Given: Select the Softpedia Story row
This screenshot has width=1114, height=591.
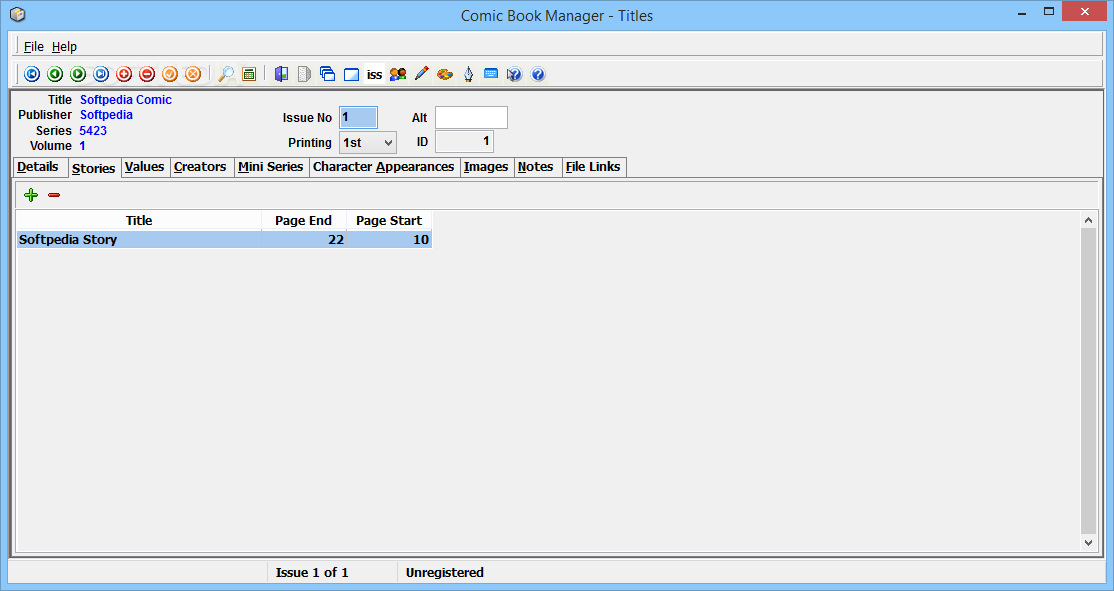Looking at the screenshot, I should click(224, 239).
